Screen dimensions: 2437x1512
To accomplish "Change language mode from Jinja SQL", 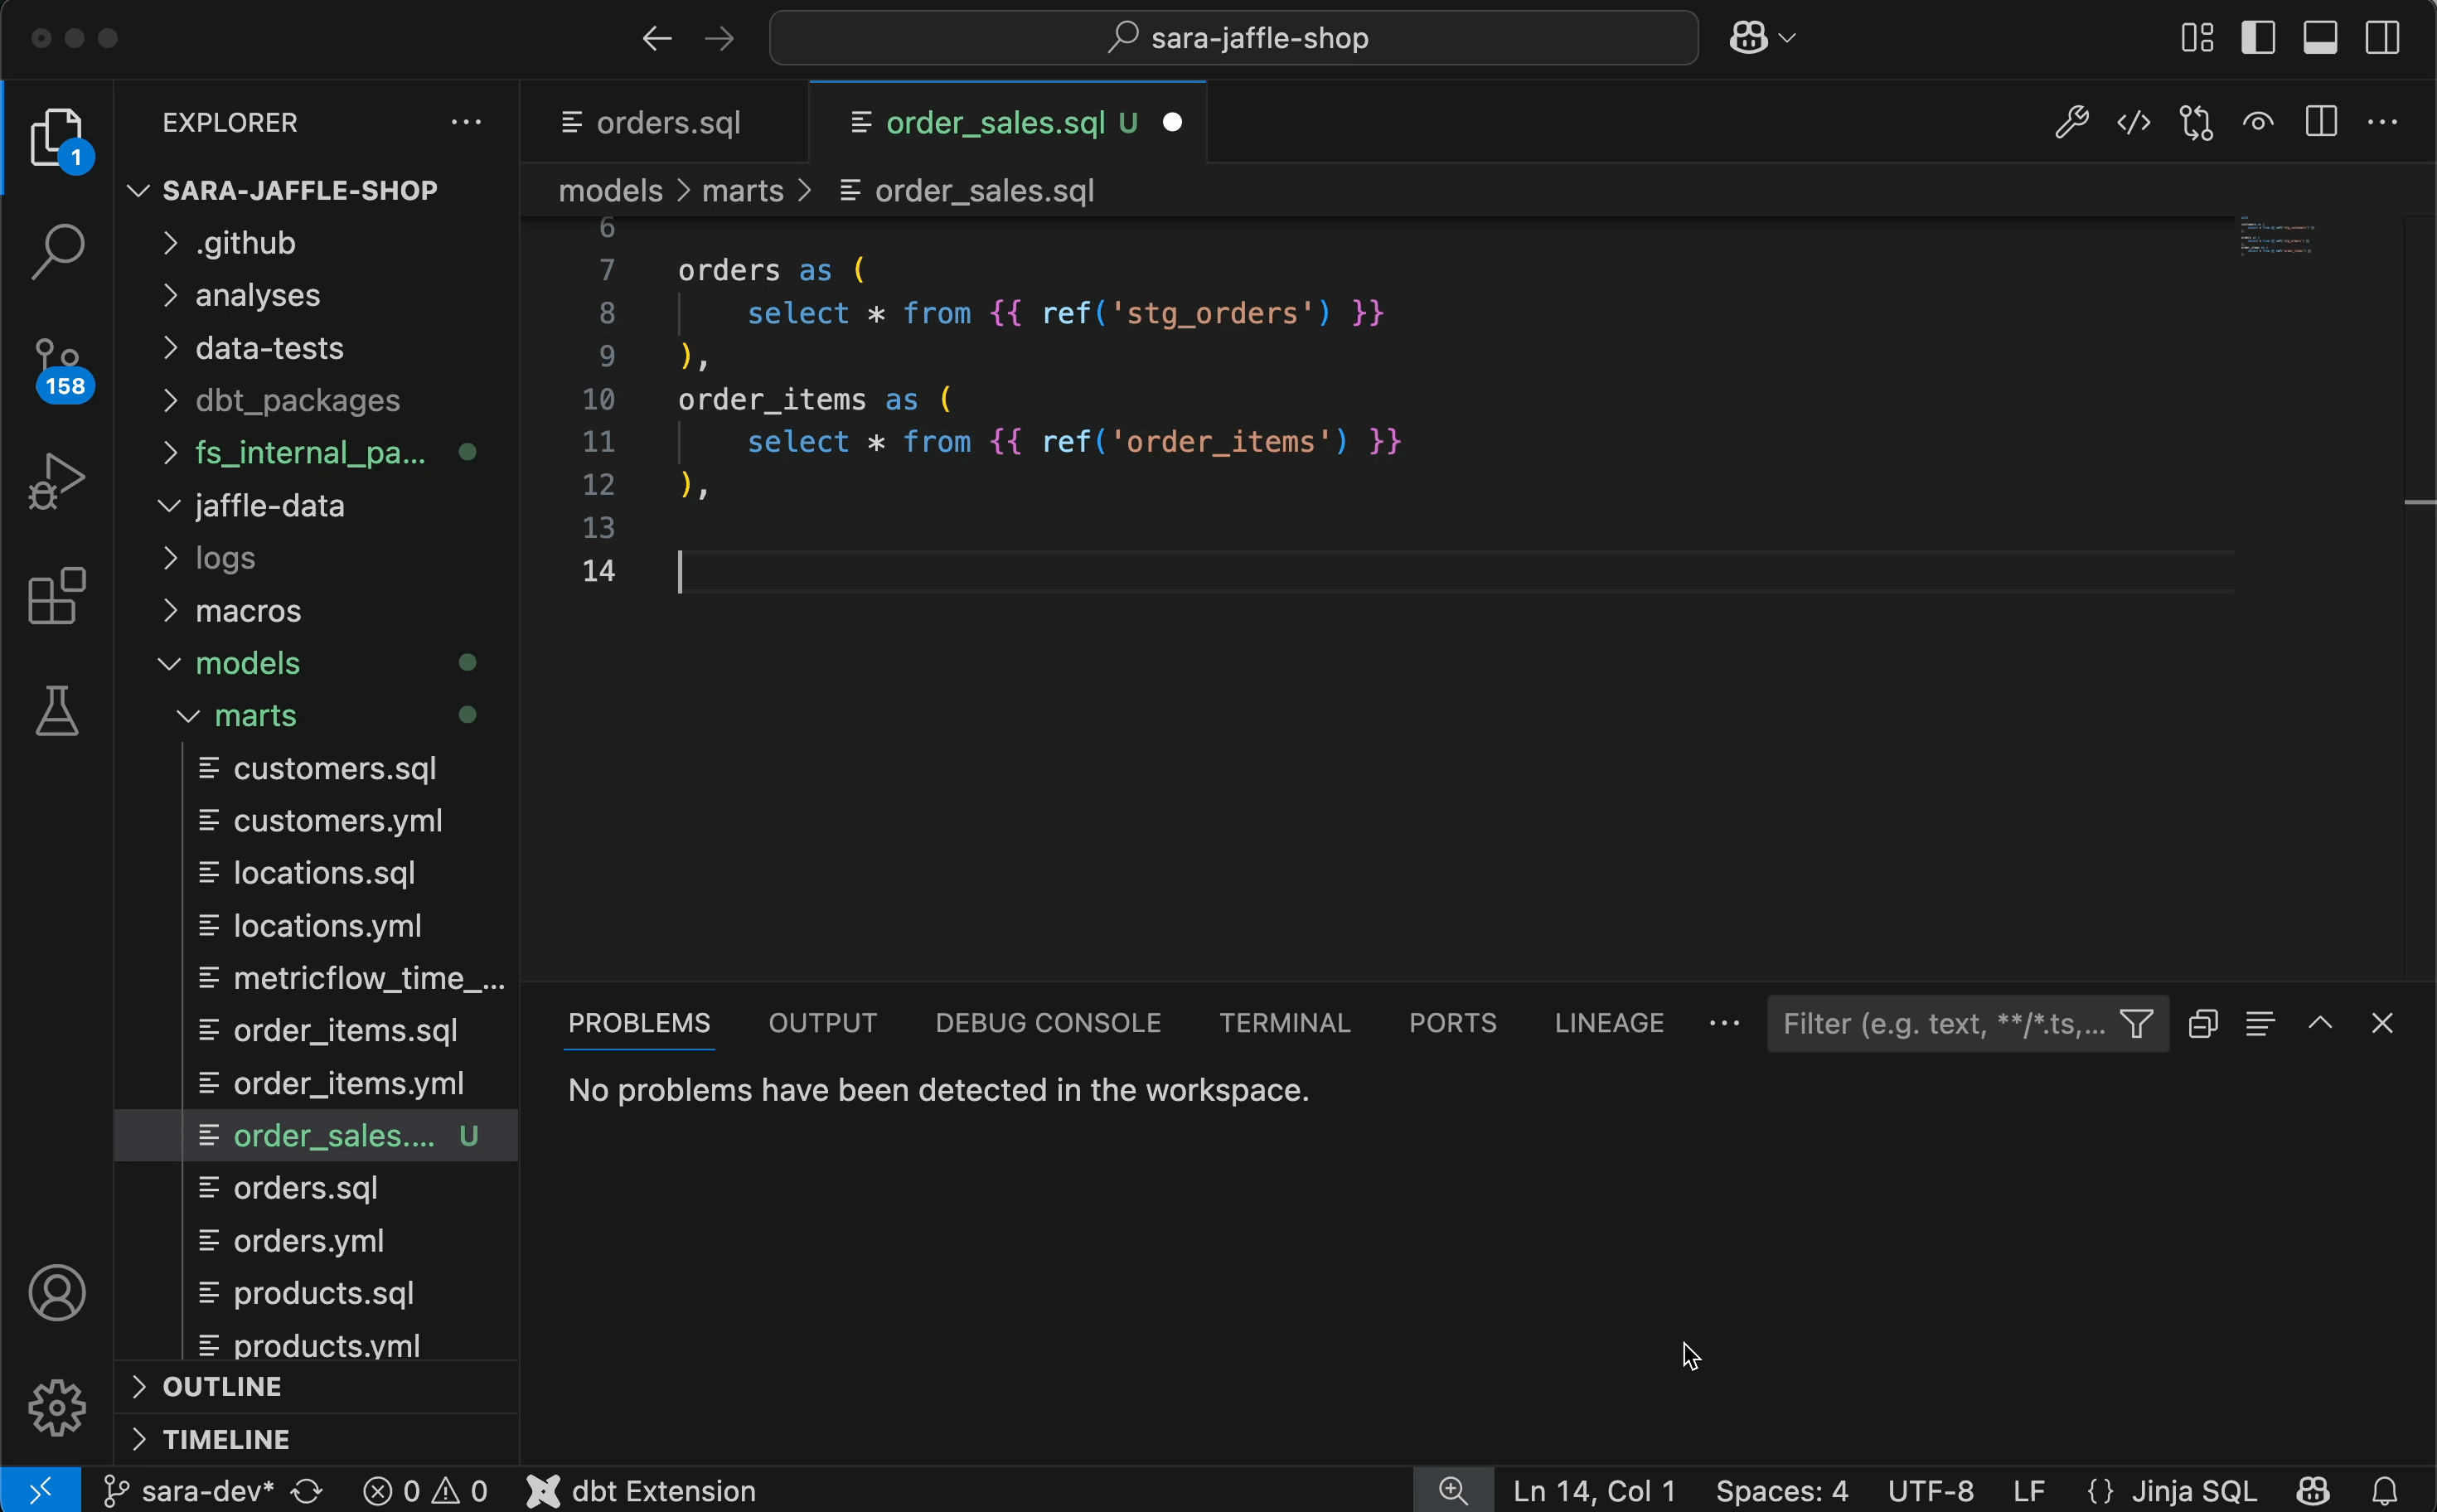I will click(x=2193, y=1491).
